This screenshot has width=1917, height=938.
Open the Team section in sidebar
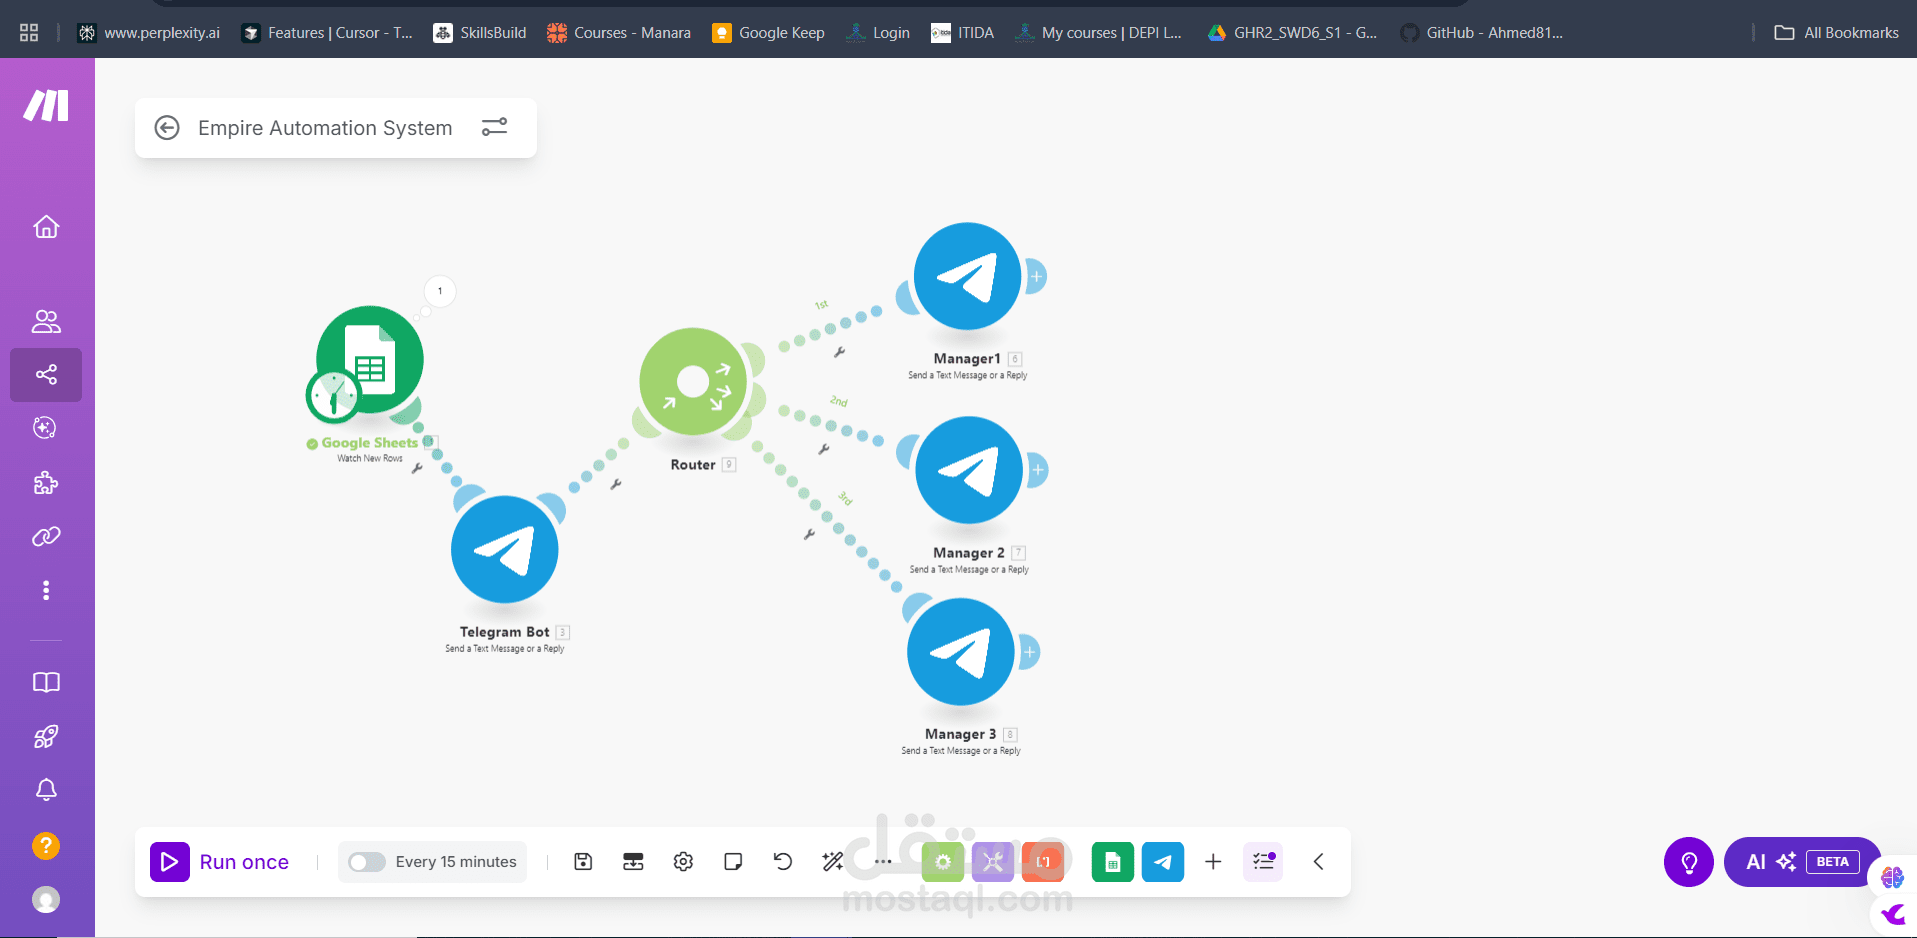point(46,321)
